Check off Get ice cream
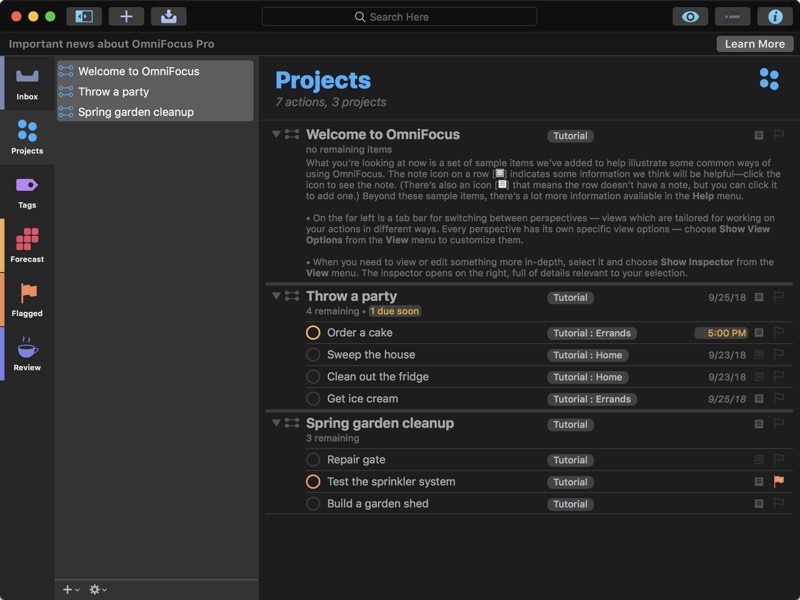This screenshot has width=800, height=600. (313, 398)
